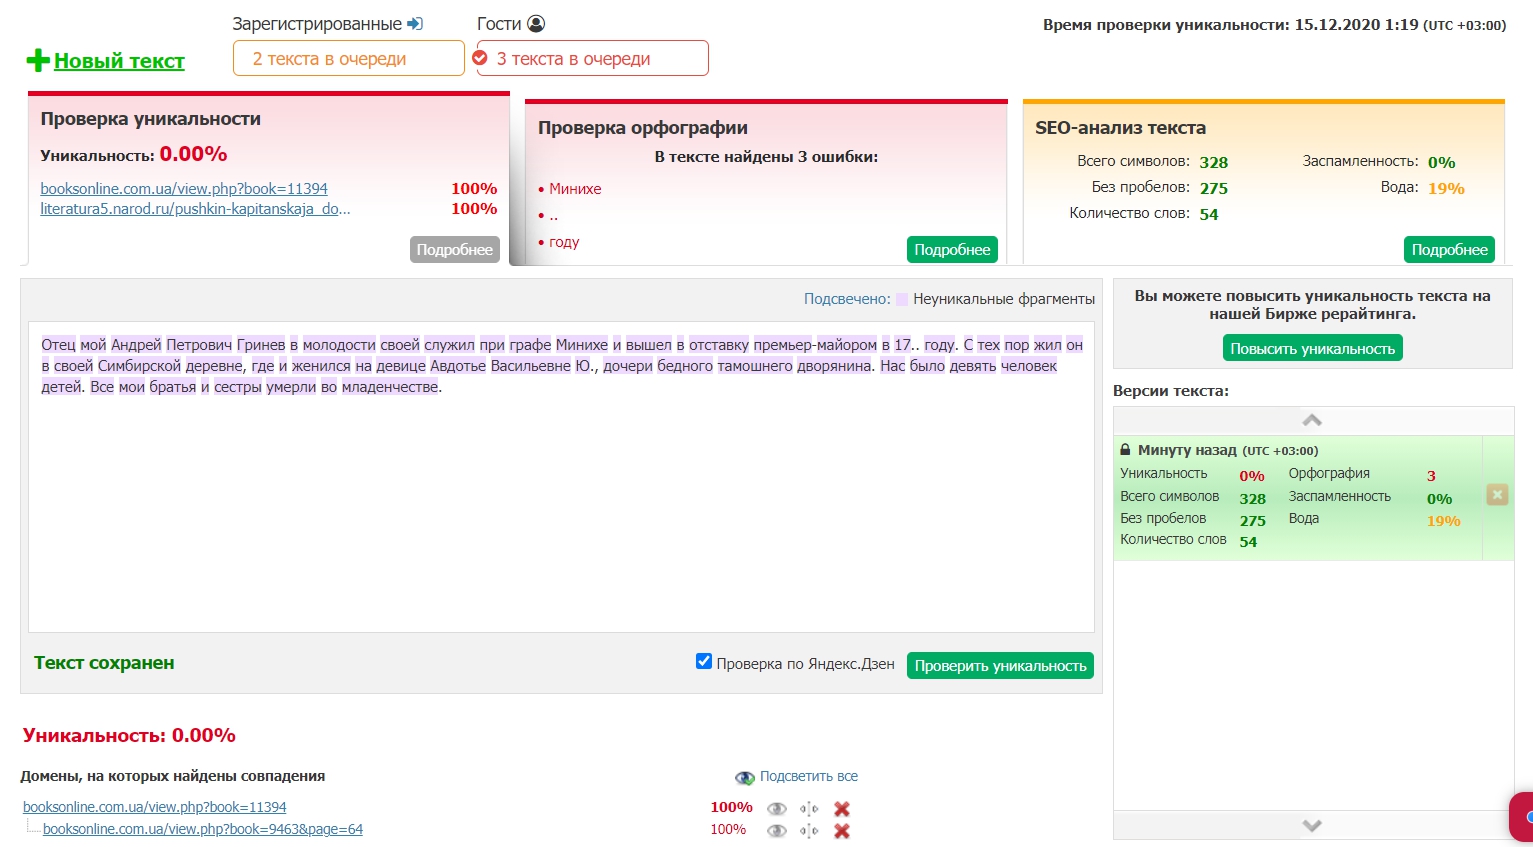Collapse versions list with the up chevron
Image resolution: width=1533 pixels, height=847 pixels.
[1312, 420]
